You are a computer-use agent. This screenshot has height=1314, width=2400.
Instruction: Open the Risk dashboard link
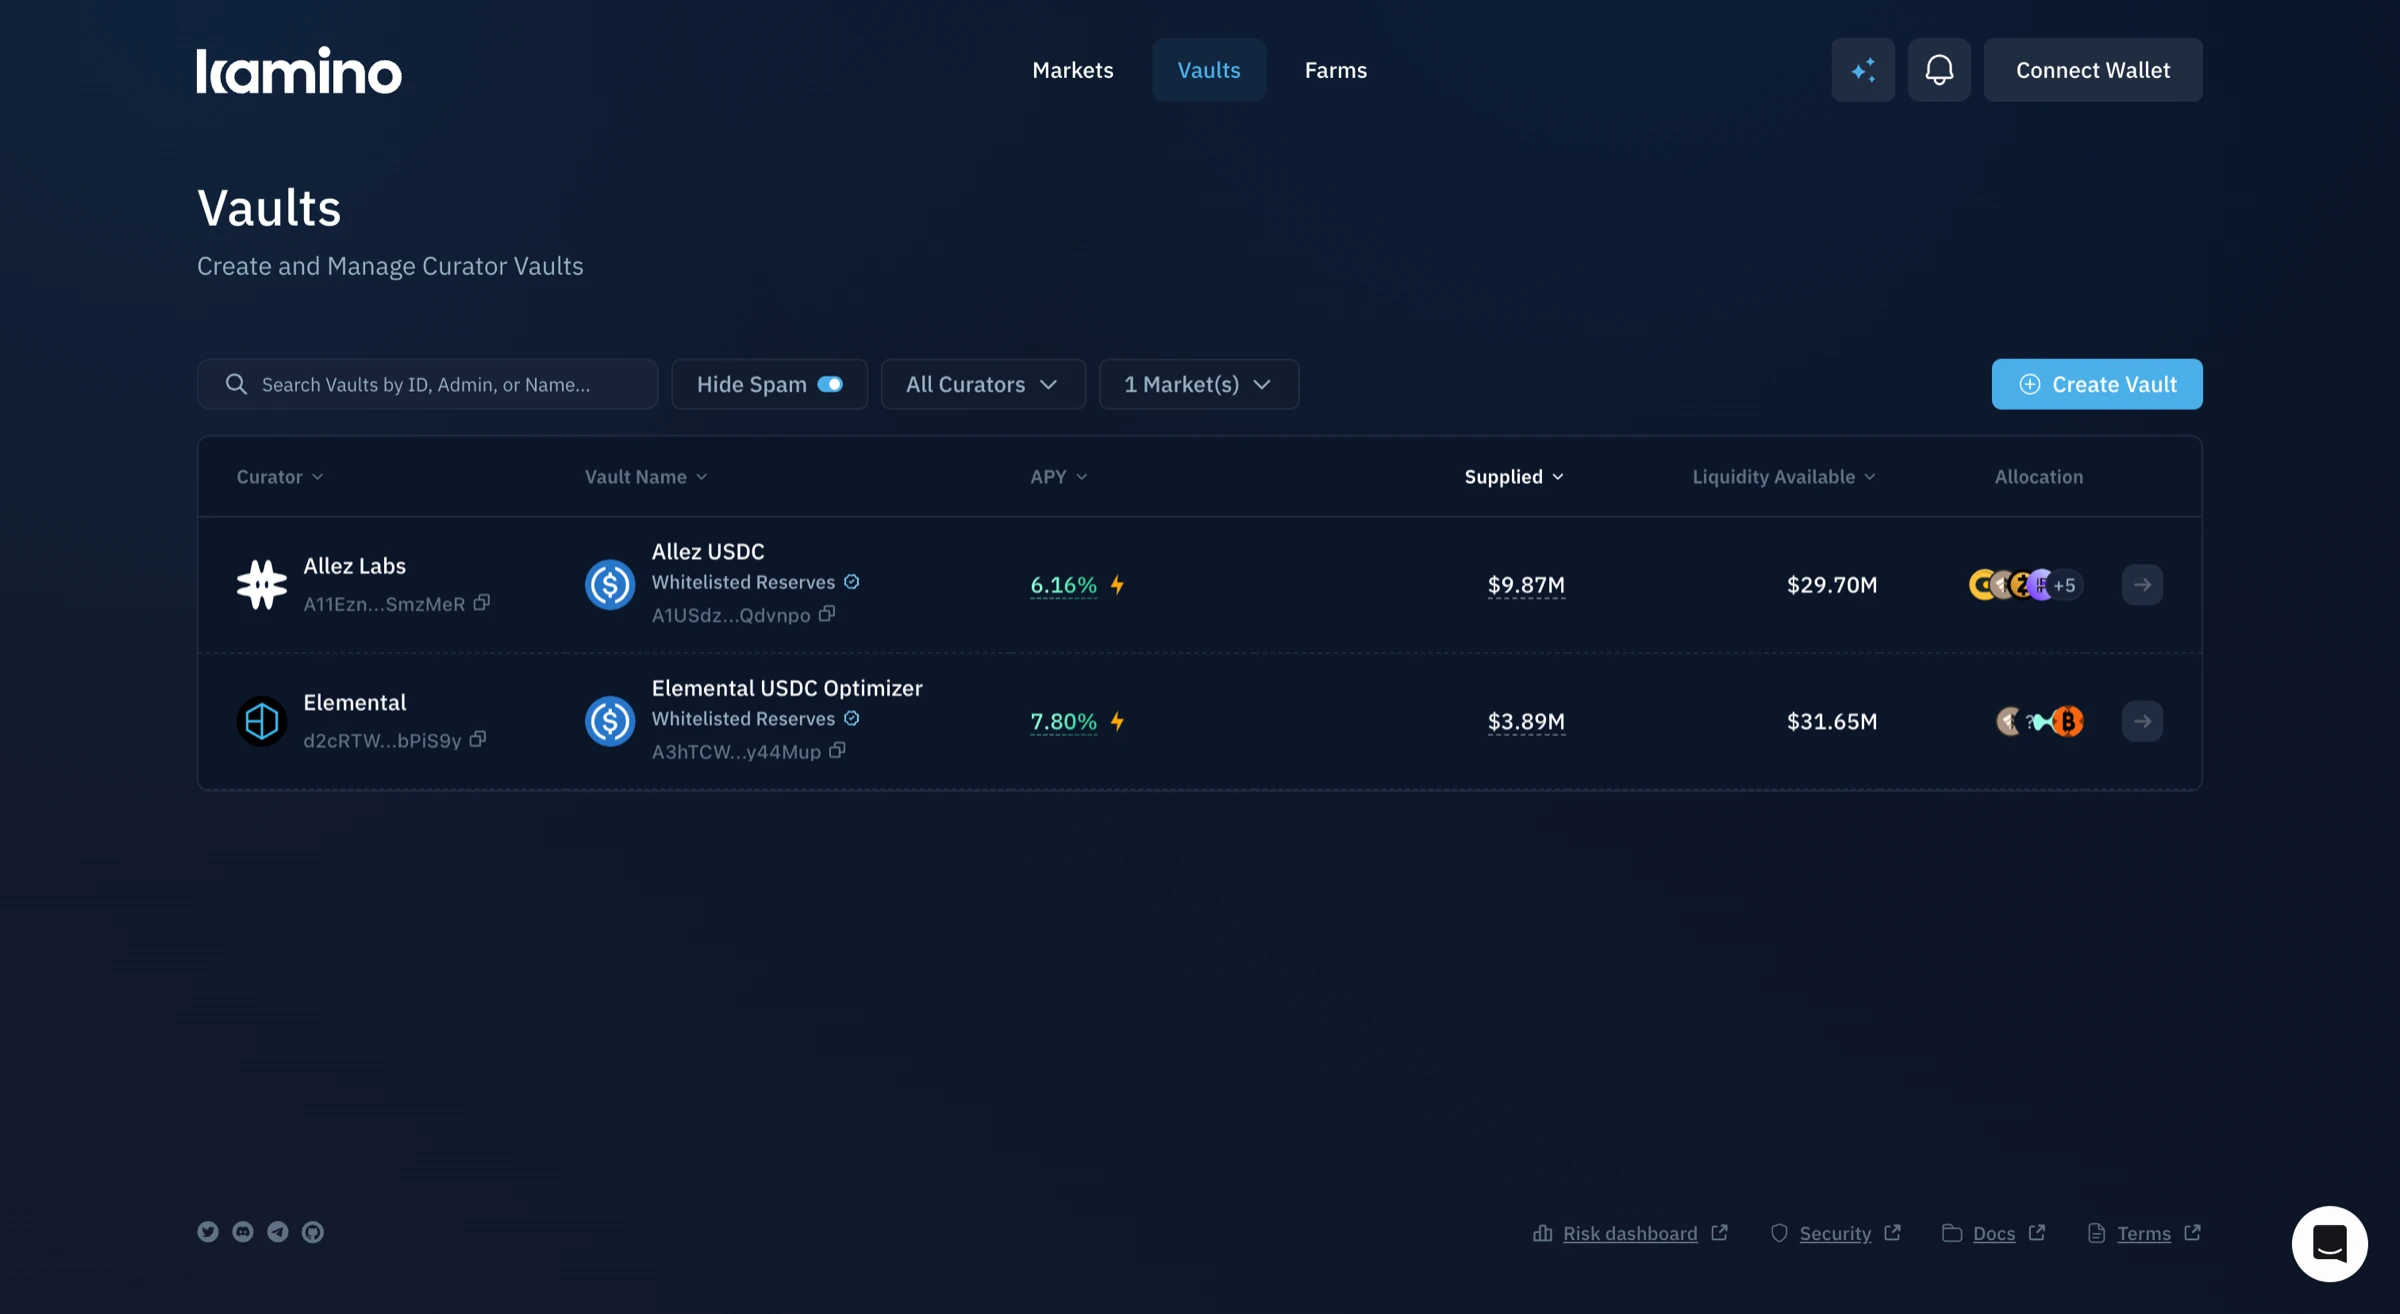click(1630, 1233)
